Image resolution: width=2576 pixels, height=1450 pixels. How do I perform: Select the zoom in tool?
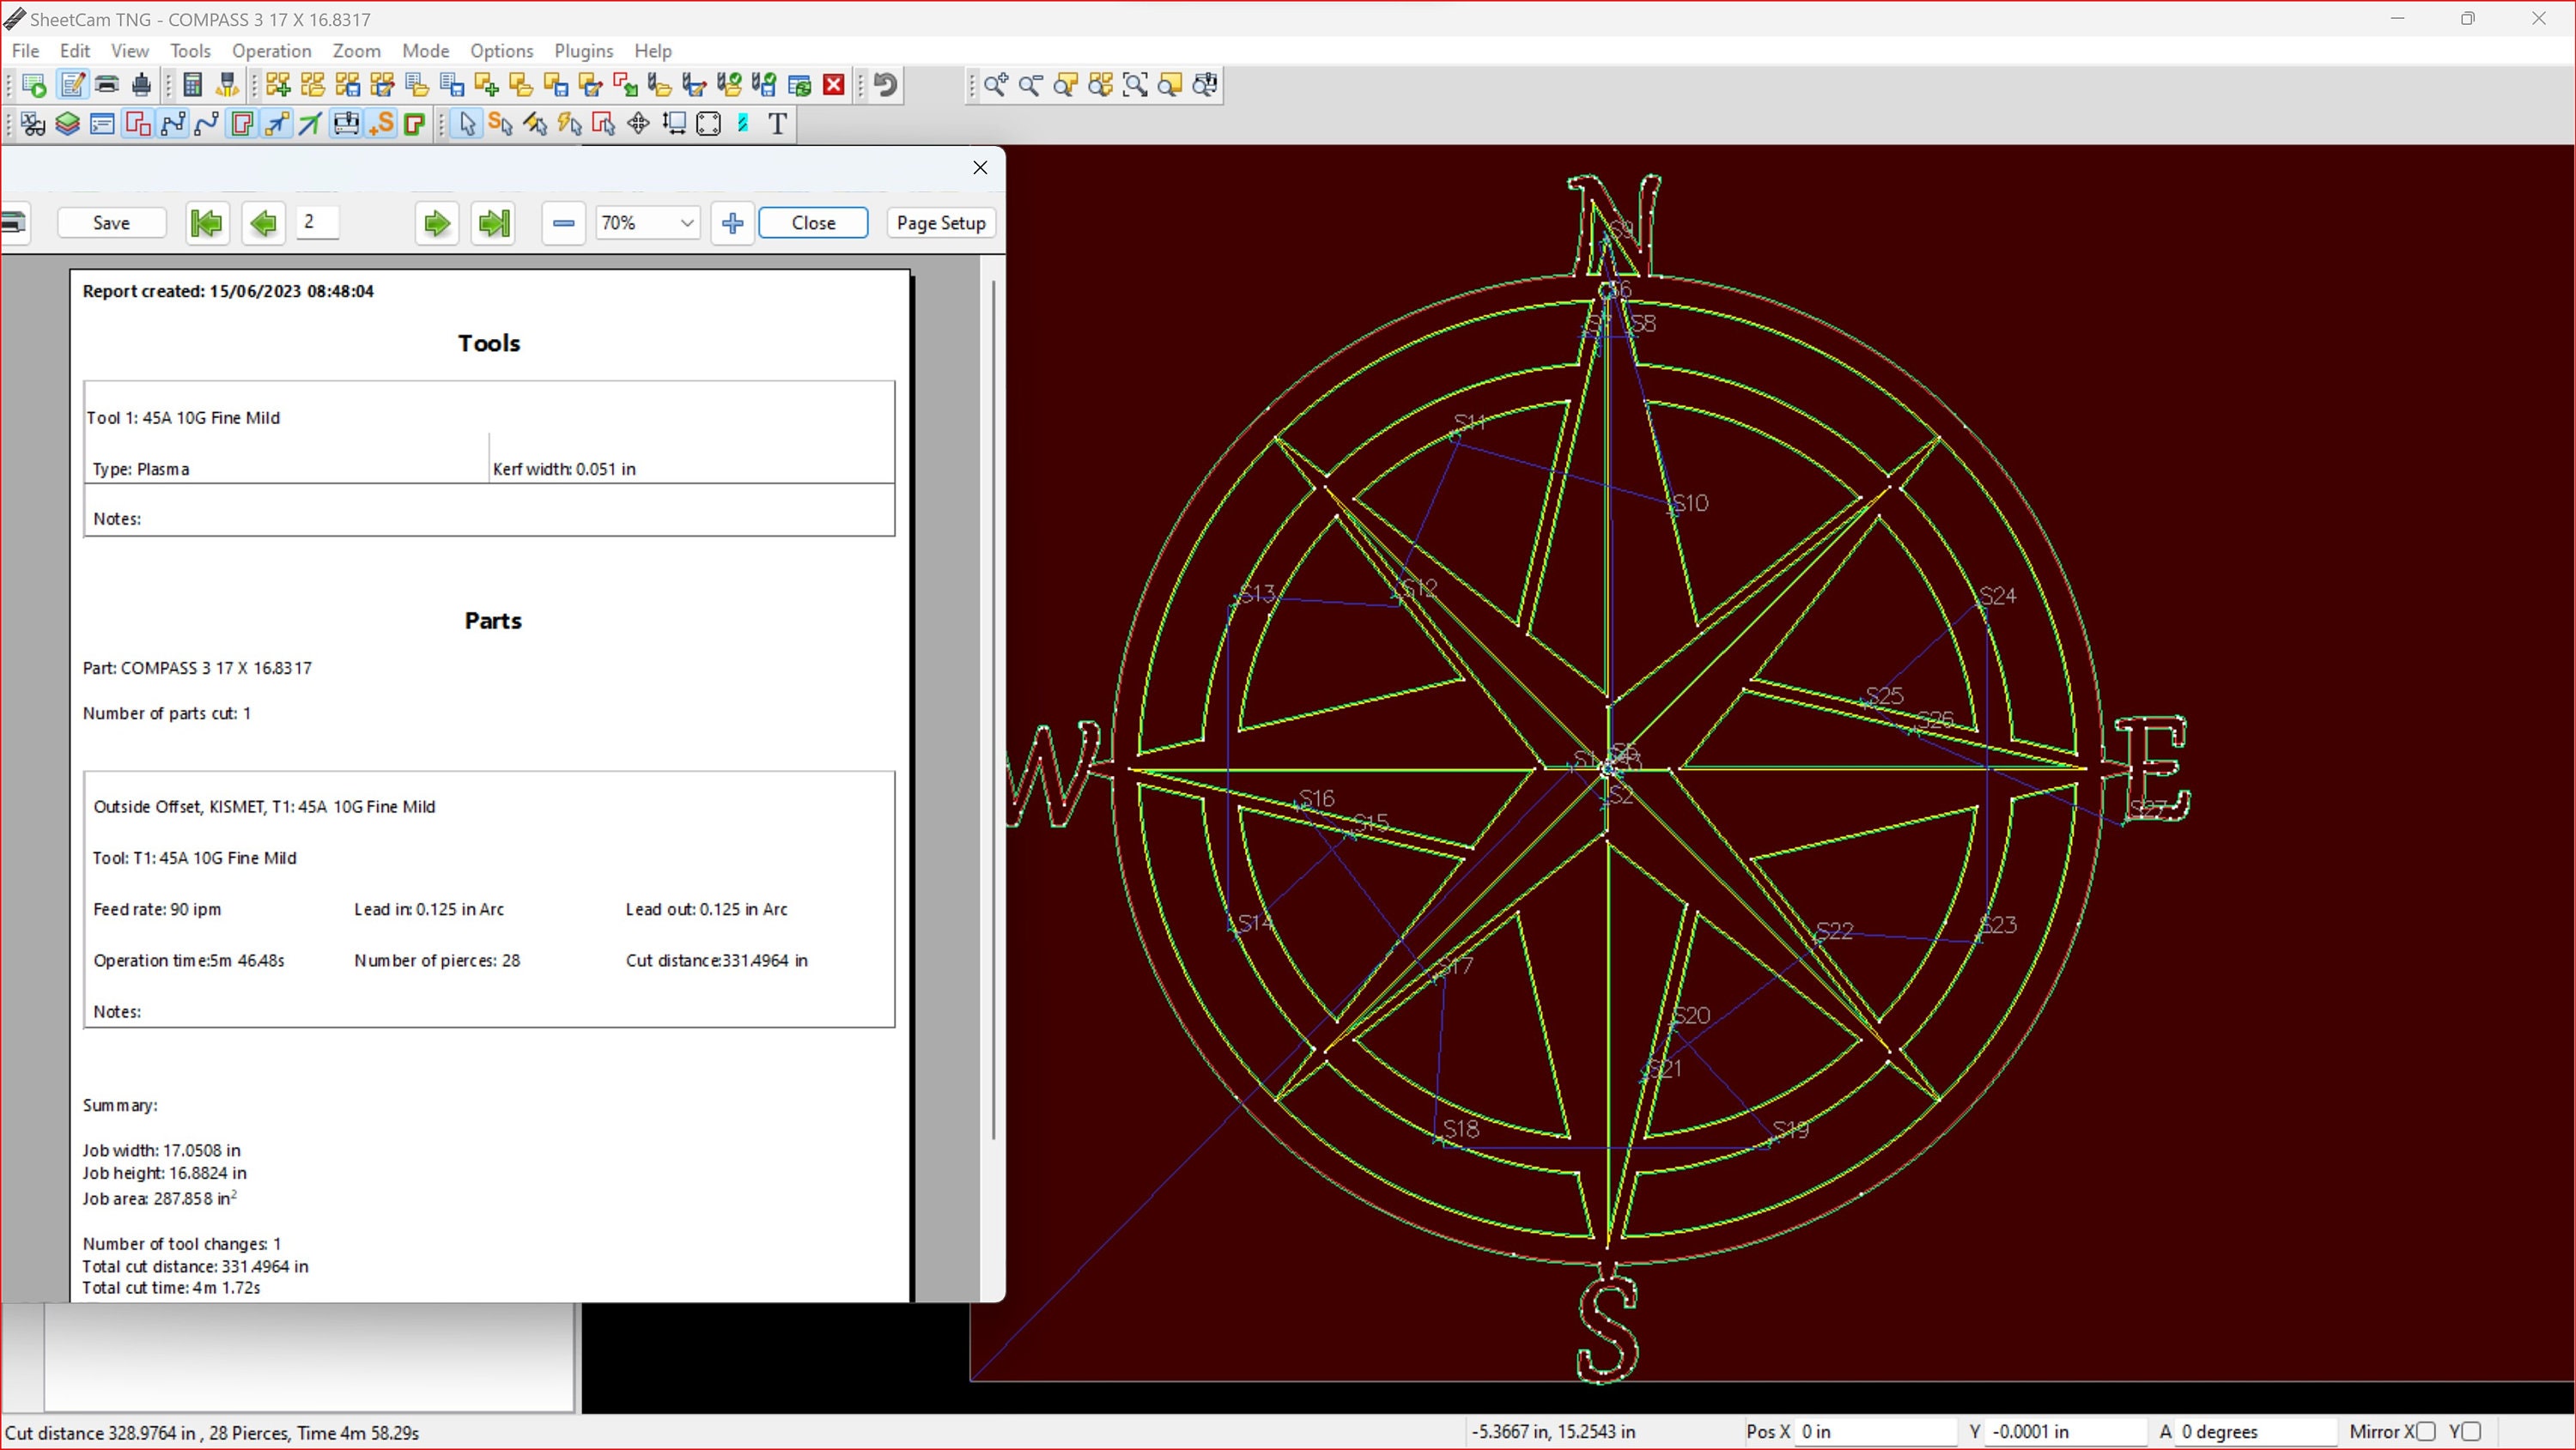[x=995, y=86]
